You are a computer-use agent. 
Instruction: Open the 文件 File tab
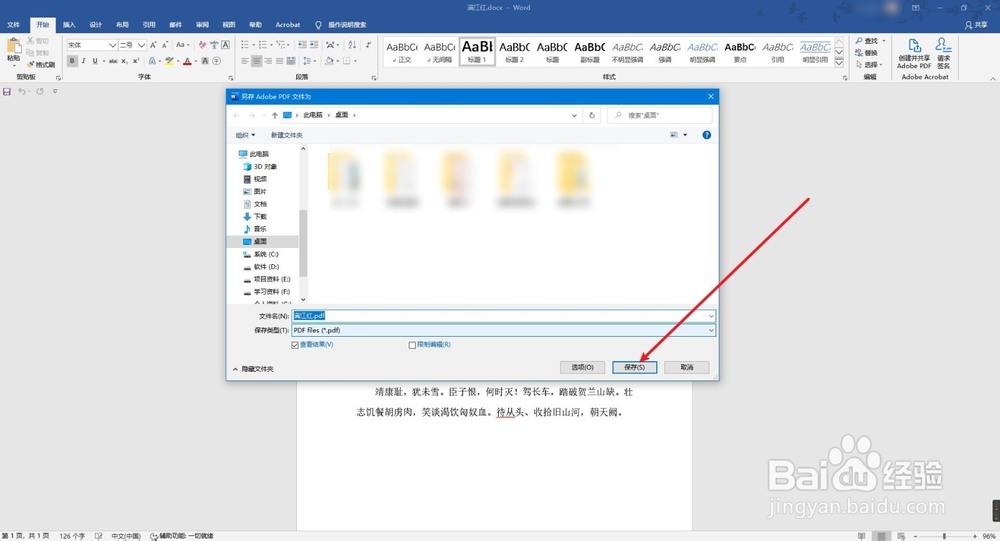13,25
